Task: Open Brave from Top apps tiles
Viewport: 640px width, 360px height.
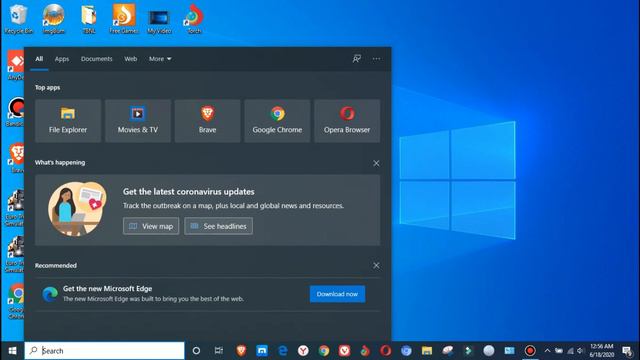Action: [207, 121]
